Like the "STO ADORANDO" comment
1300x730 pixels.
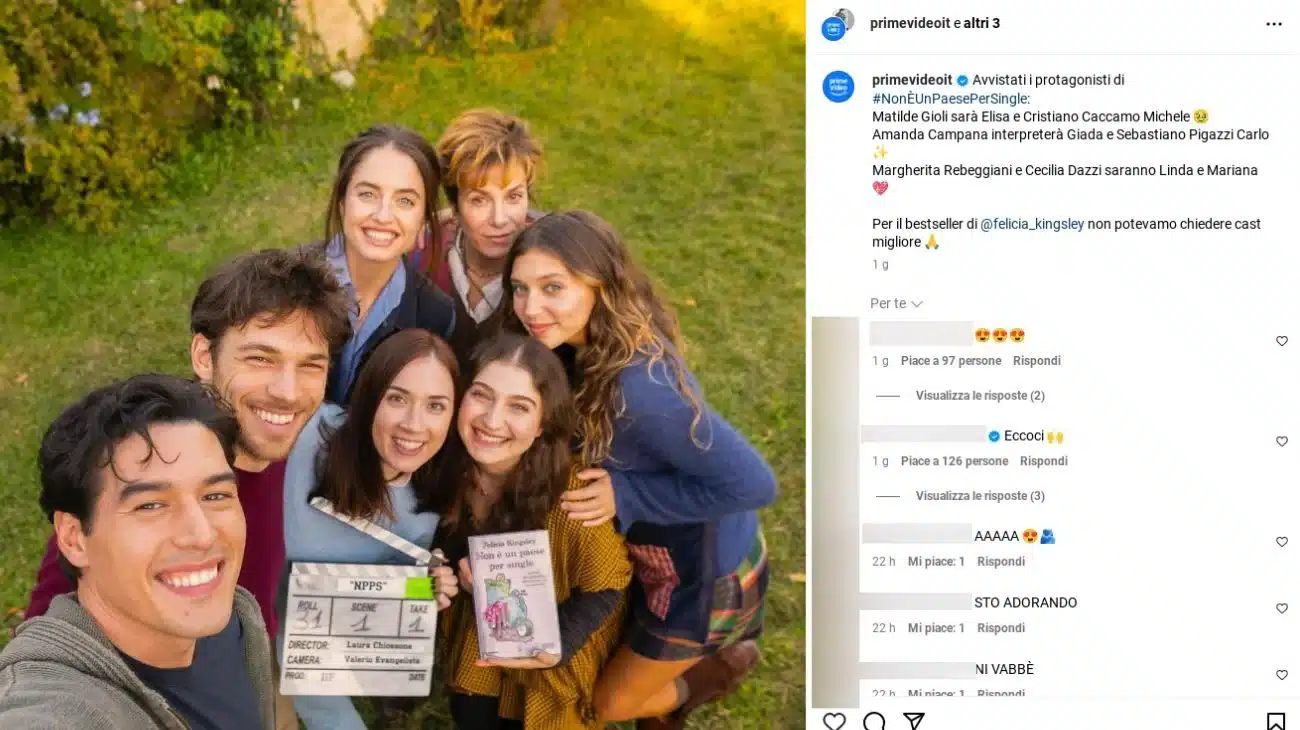pos(1282,608)
